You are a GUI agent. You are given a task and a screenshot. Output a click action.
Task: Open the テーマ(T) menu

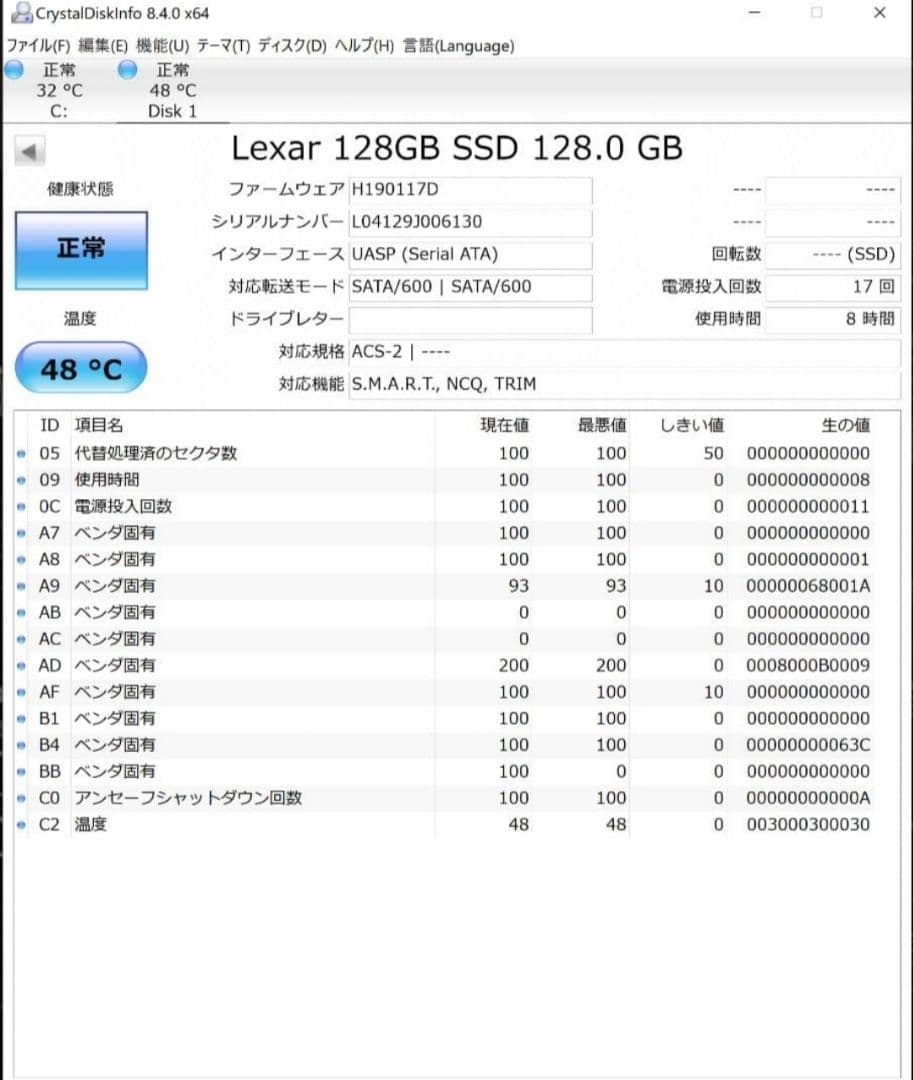225,46
